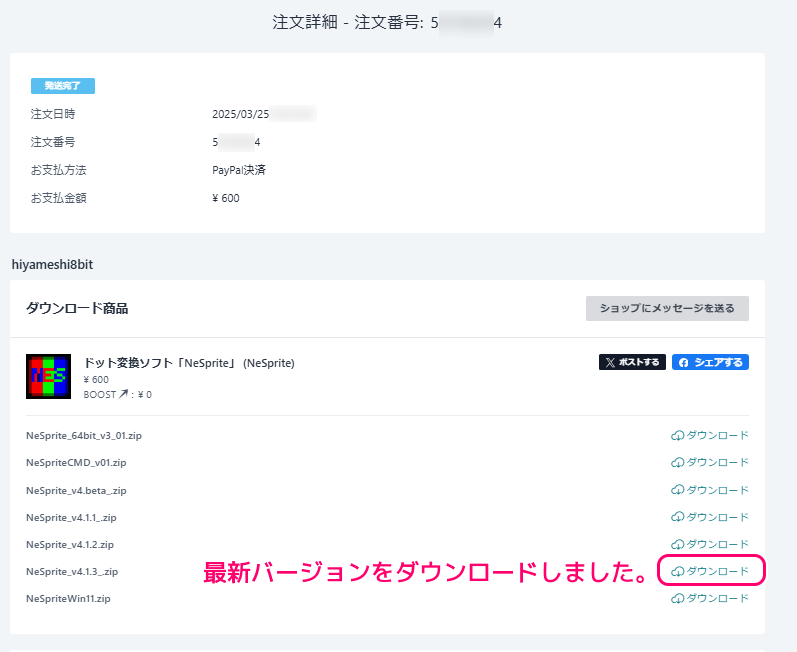
Task: Download NeSpriteCMD_v01.zip file
Action: 710,462
